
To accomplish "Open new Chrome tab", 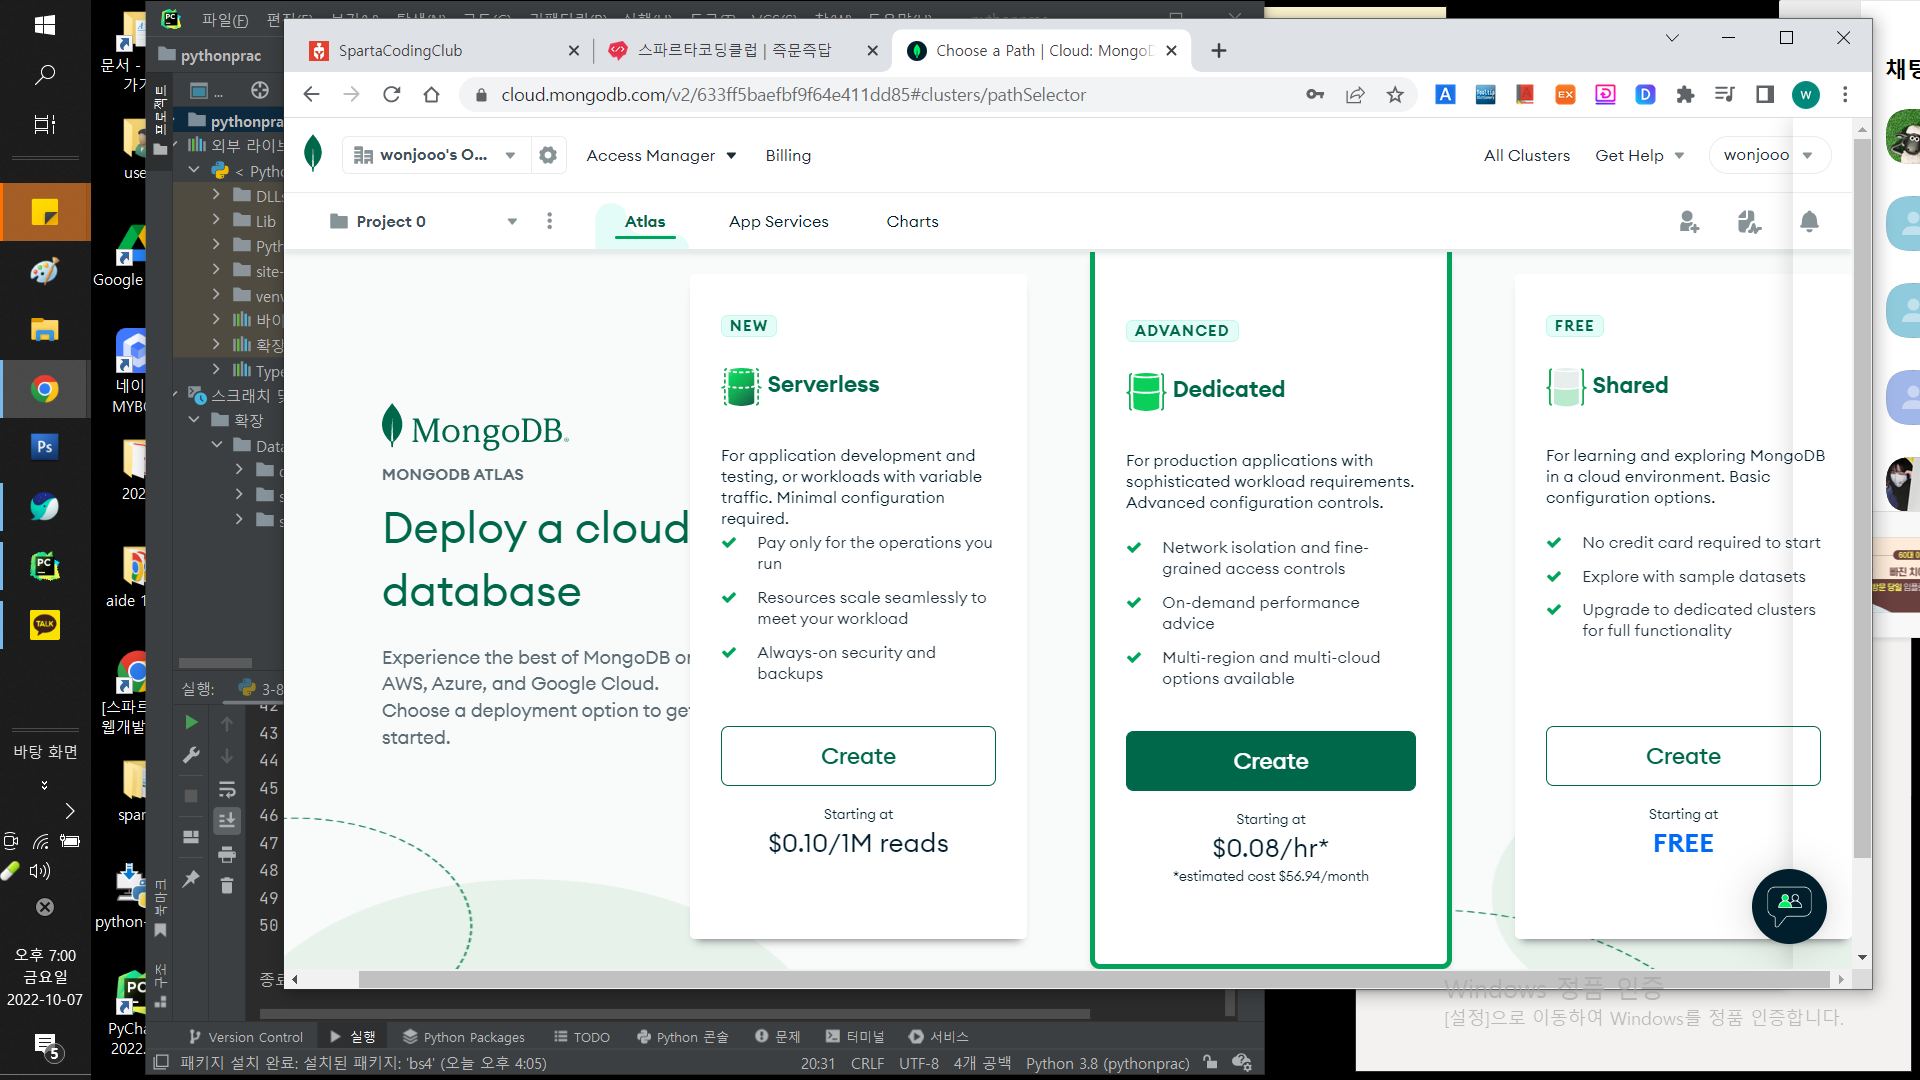I will coord(1218,51).
